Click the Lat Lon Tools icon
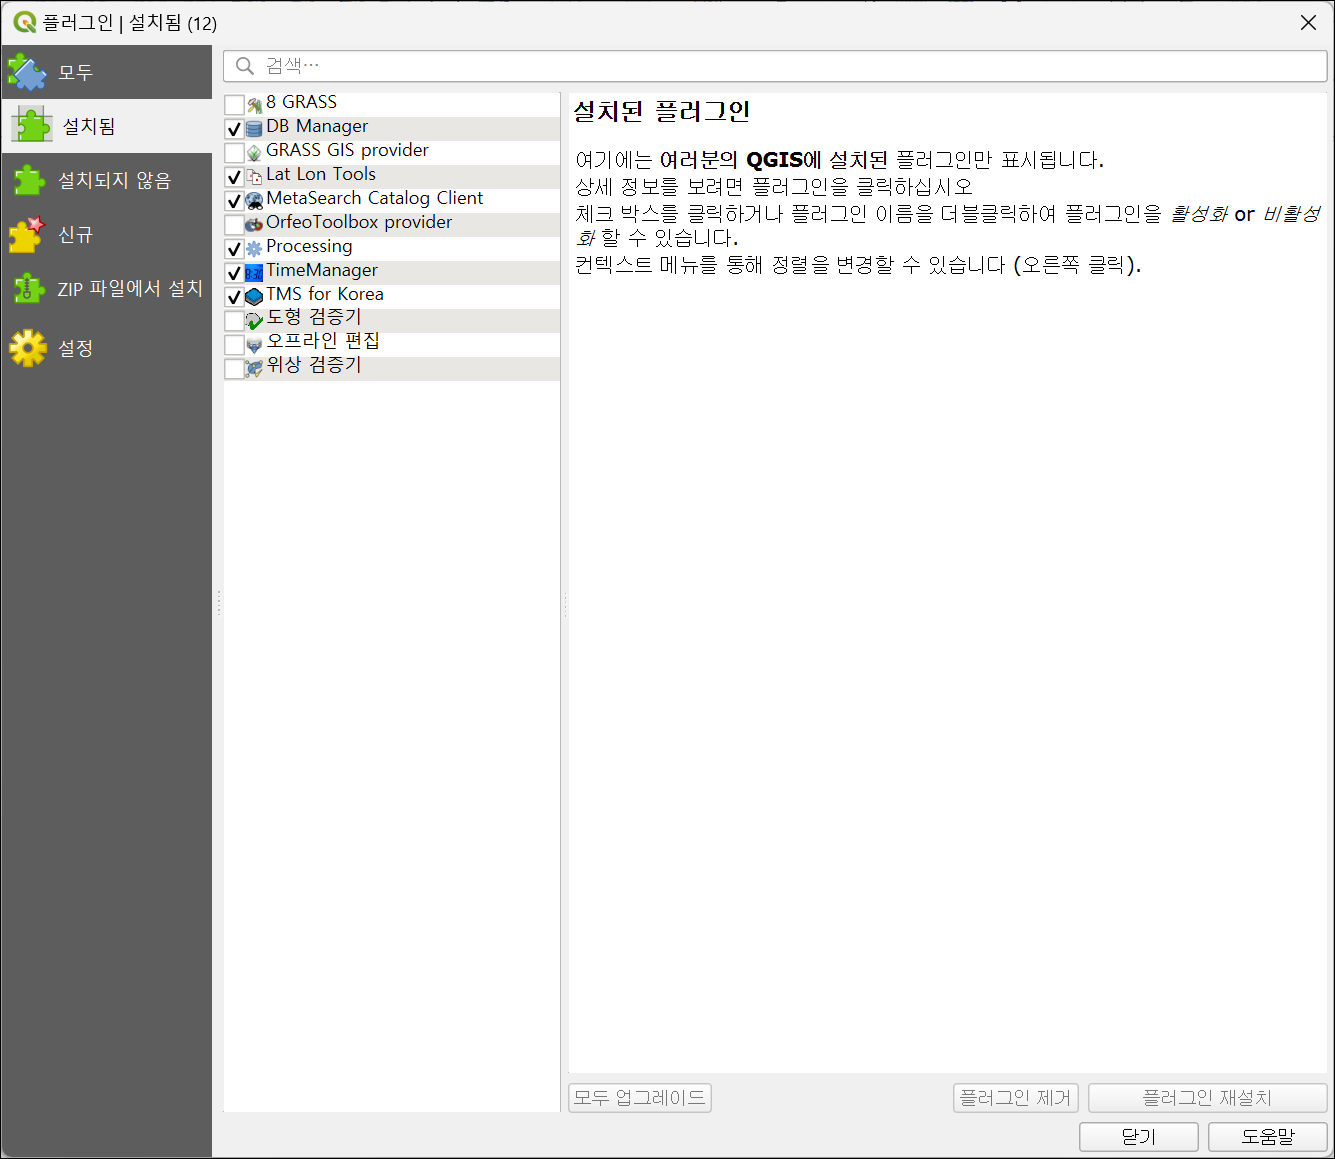Viewport: 1335px width, 1159px height. click(254, 177)
